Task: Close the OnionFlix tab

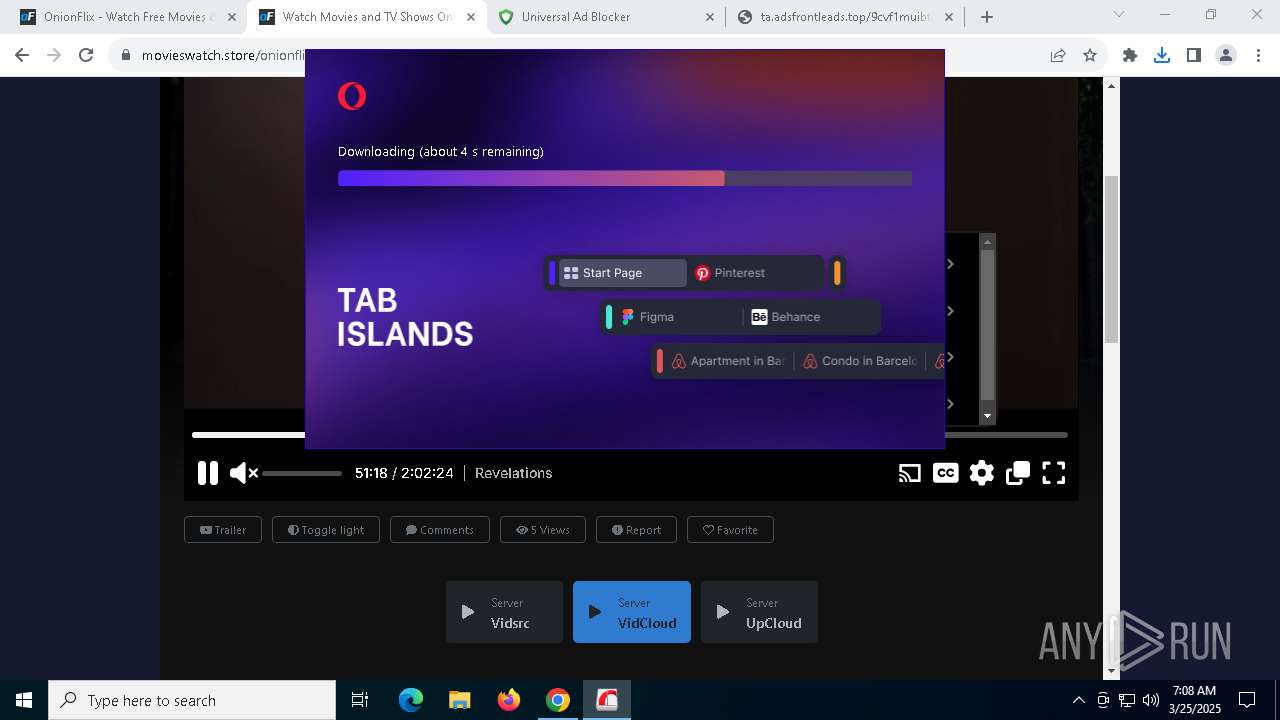Action: coord(231,17)
